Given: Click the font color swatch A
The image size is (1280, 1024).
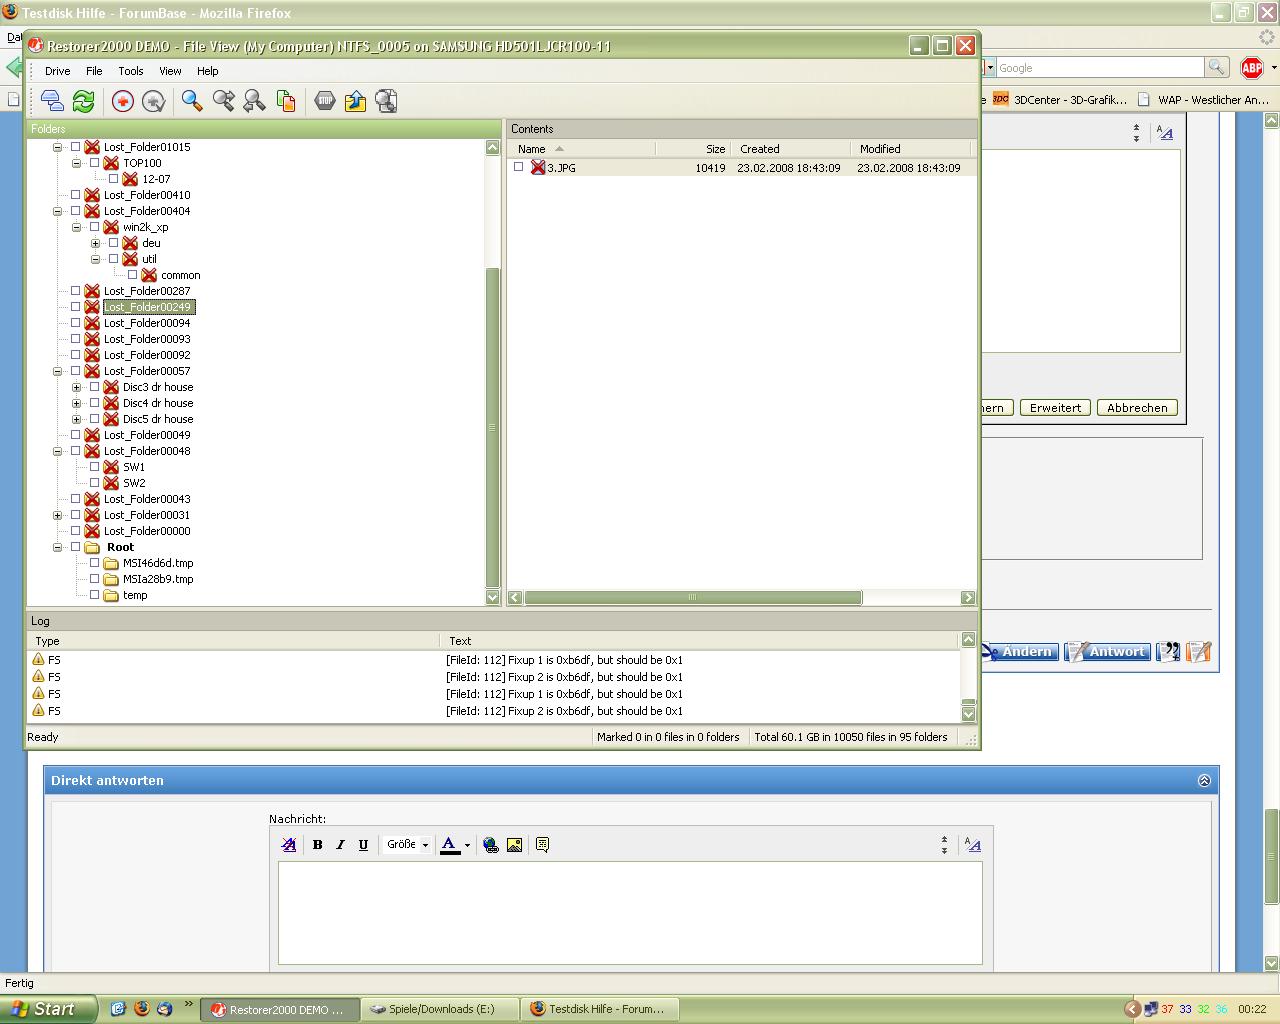Looking at the screenshot, I should point(449,845).
